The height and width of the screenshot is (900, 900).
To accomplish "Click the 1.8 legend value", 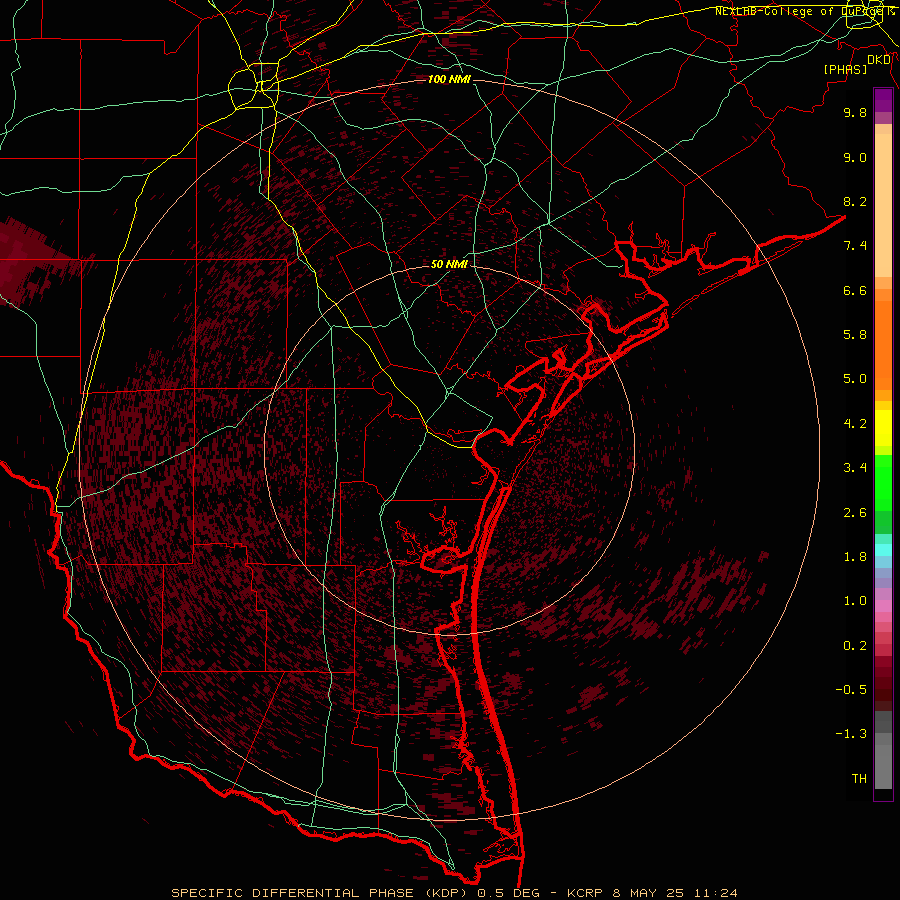I will pyautogui.click(x=855, y=557).
